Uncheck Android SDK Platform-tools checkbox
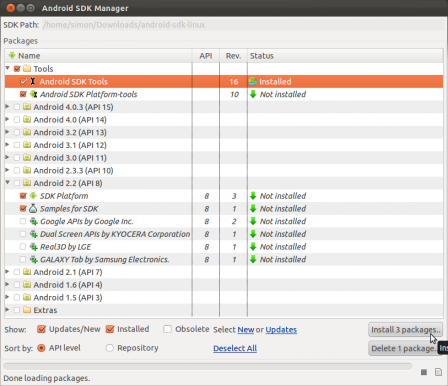 click(x=23, y=94)
